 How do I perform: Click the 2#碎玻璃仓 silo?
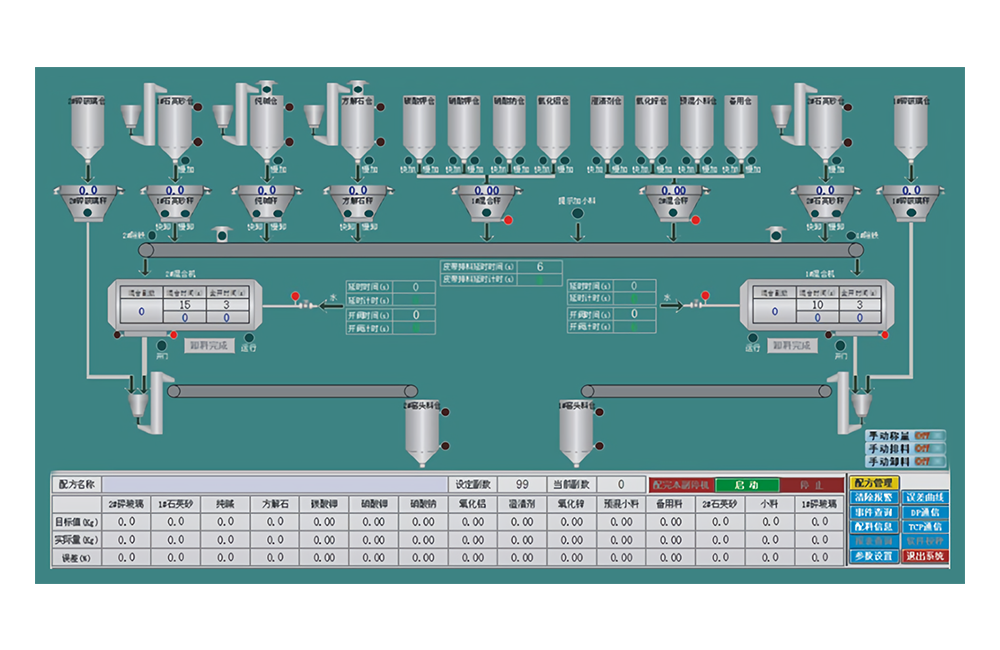tap(88, 128)
